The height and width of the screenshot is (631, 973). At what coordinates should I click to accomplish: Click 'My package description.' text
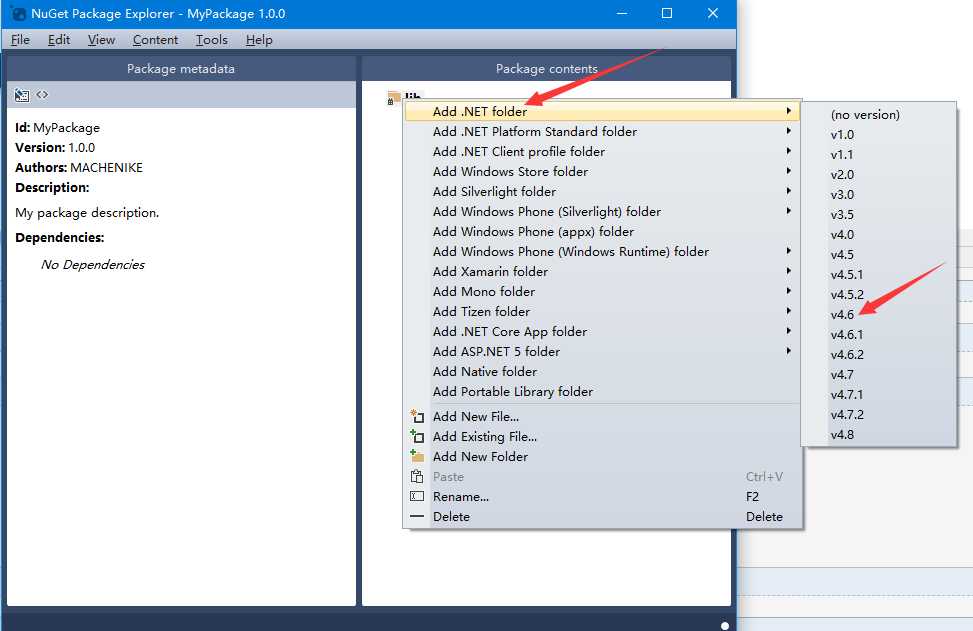point(87,213)
